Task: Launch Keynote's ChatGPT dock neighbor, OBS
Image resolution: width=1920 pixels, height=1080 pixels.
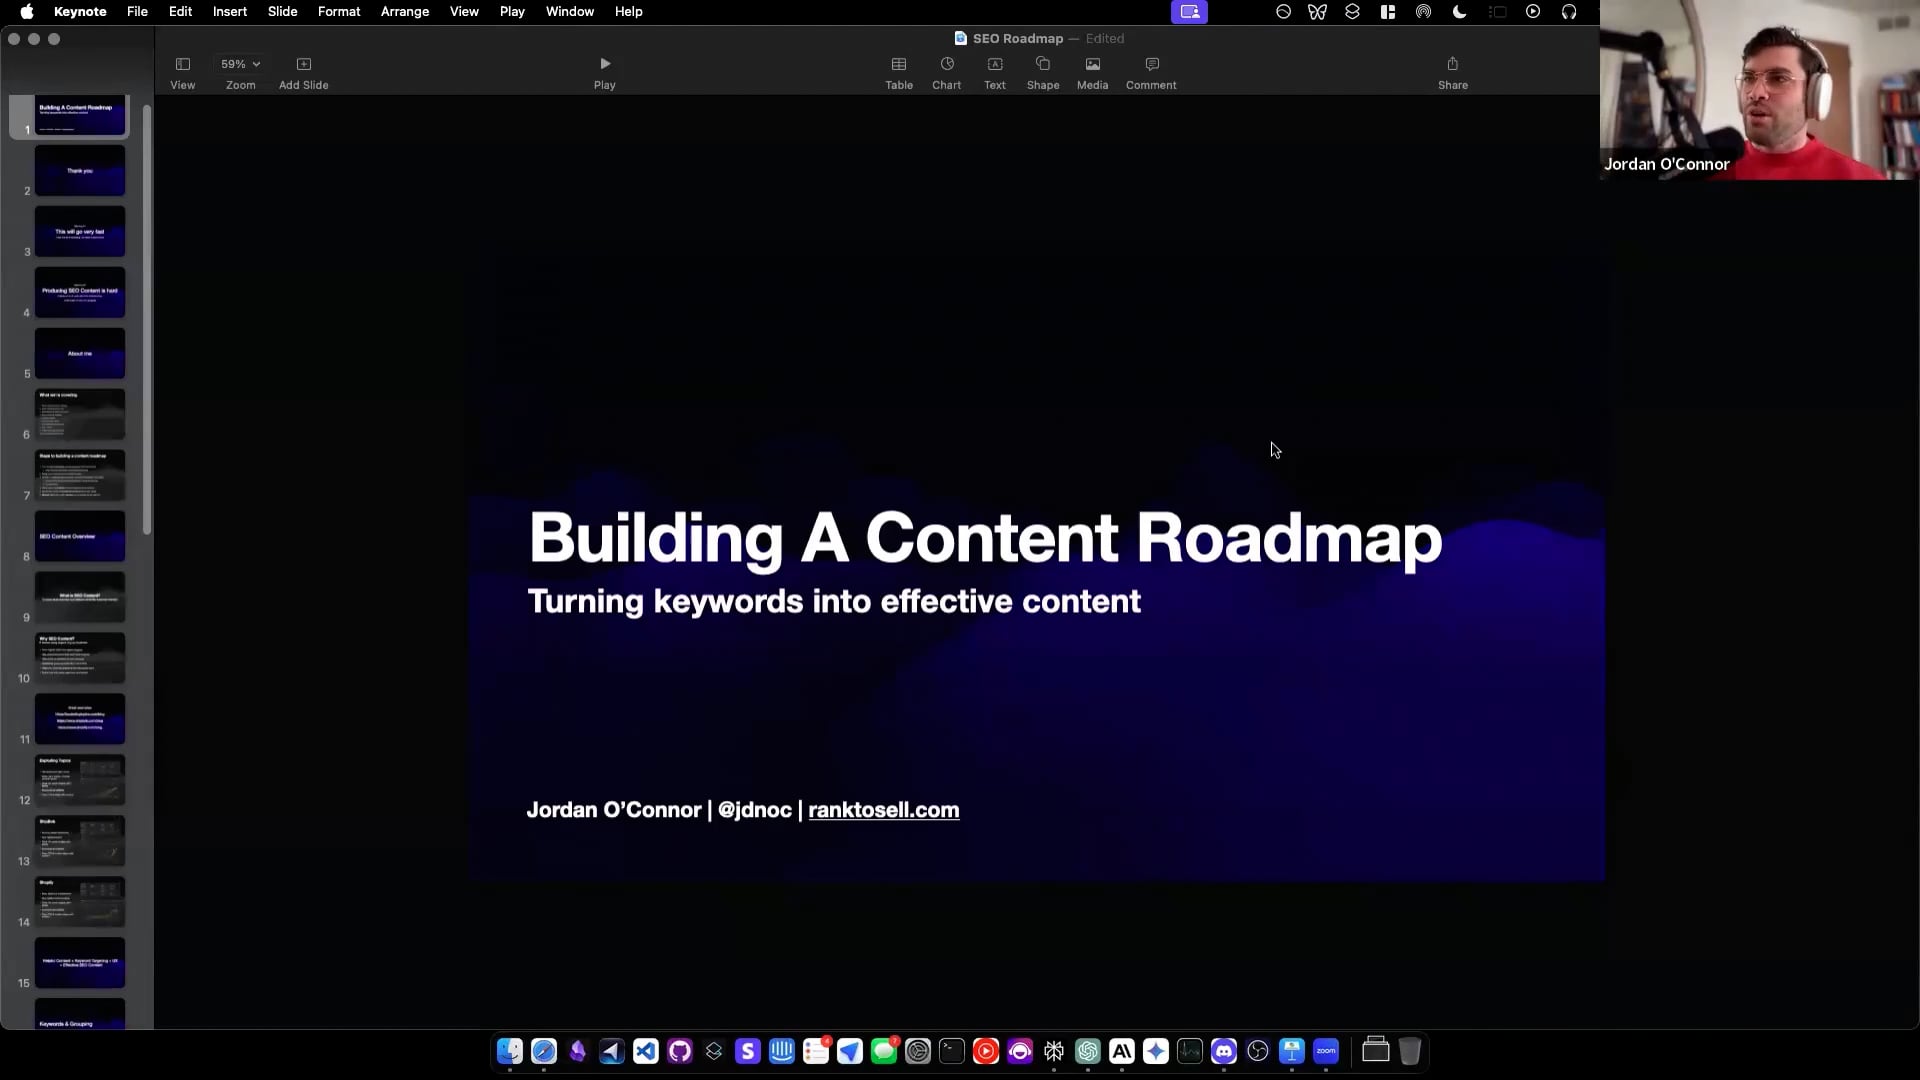Action: point(1258,1051)
